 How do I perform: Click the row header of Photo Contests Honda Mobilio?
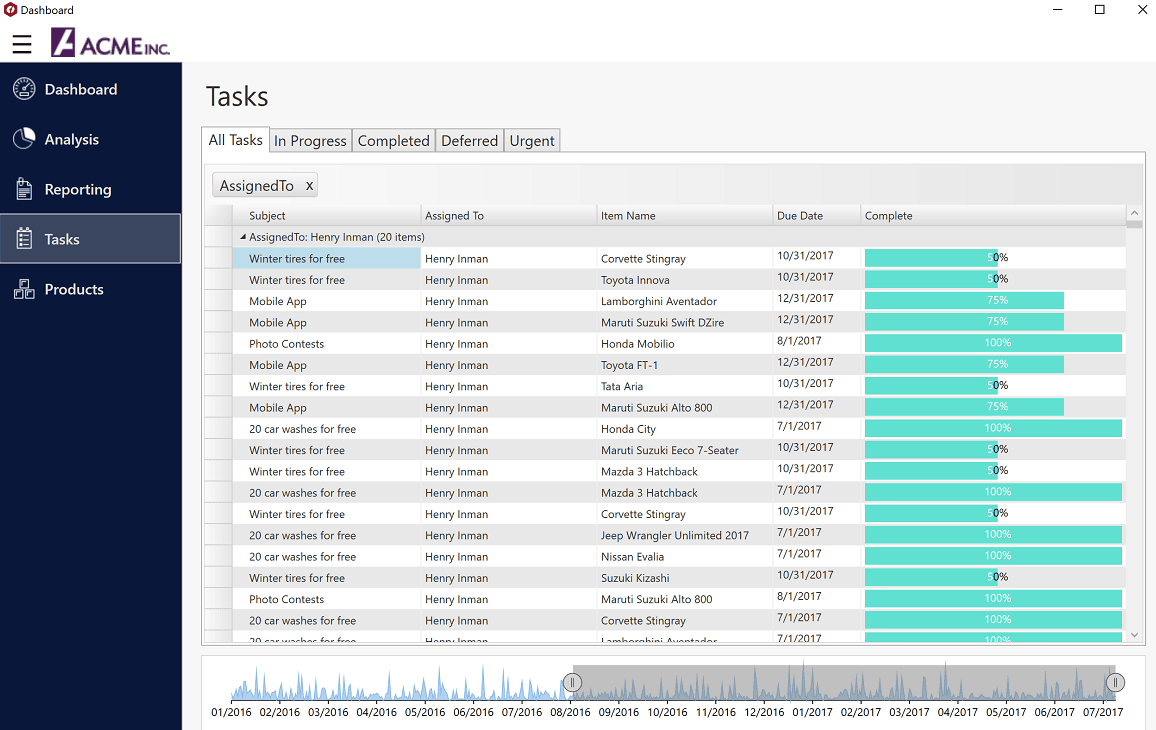218,344
